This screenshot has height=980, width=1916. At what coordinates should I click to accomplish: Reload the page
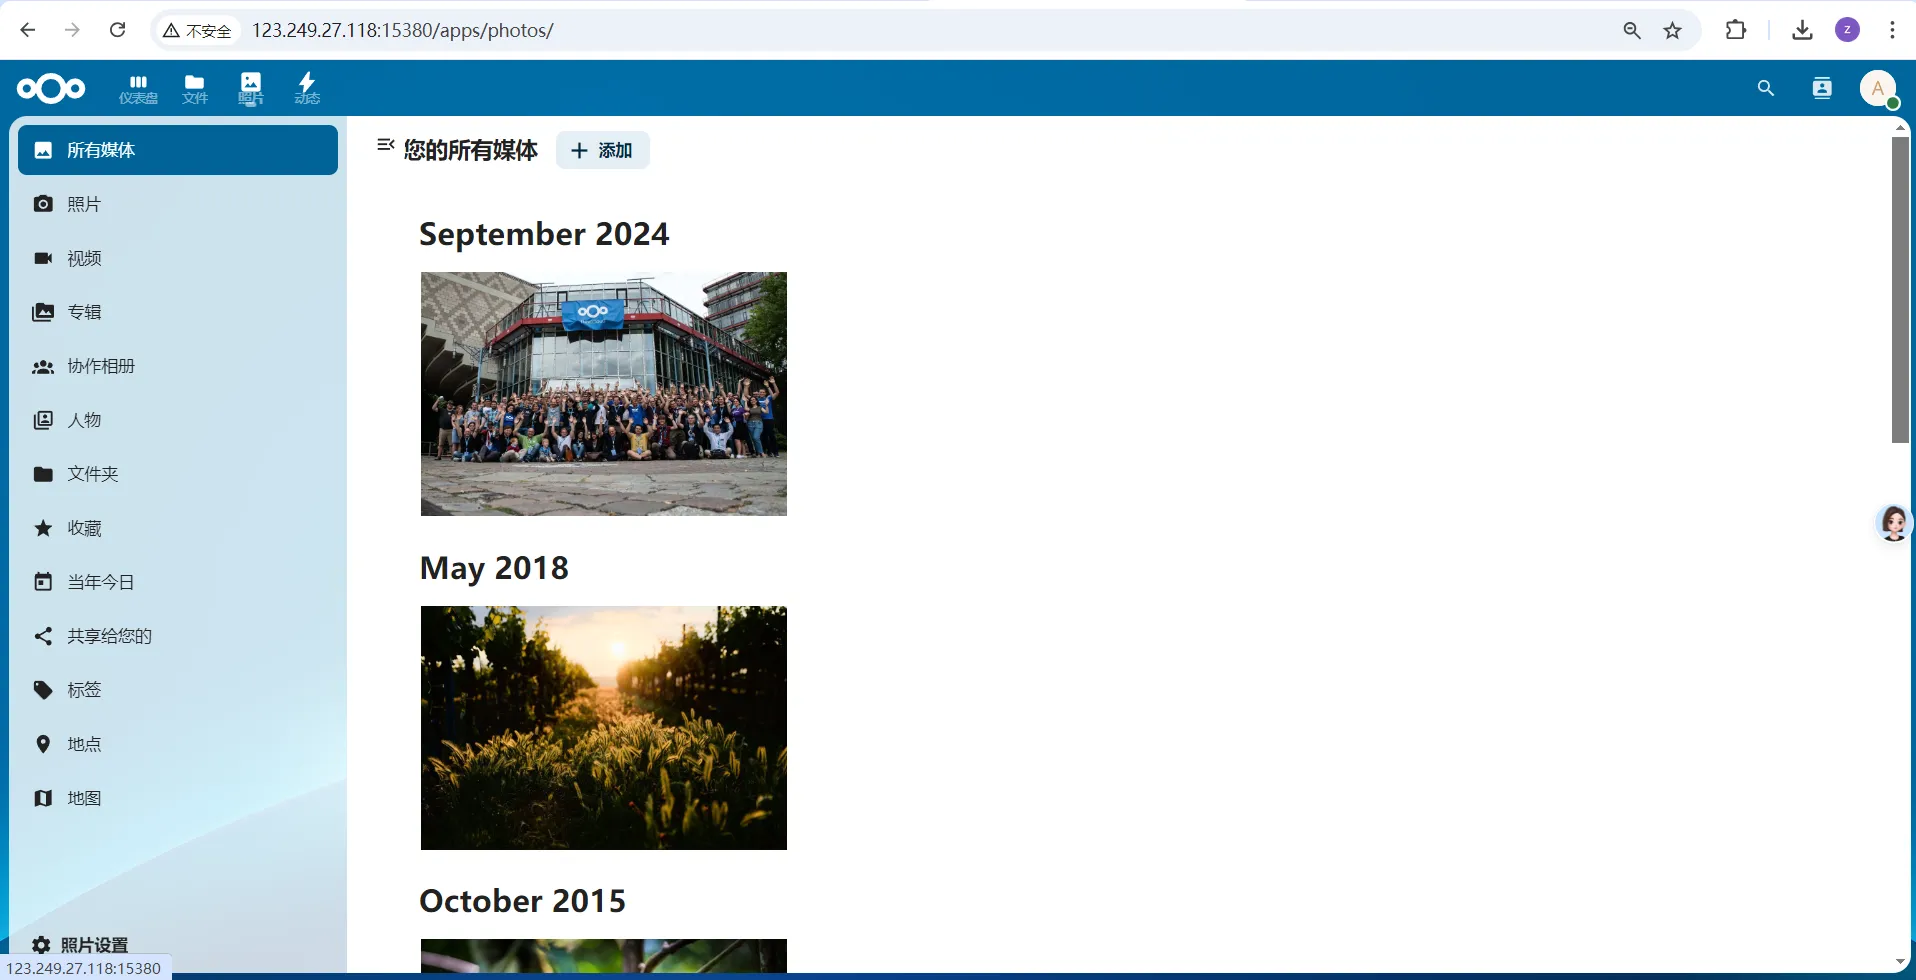point(117,30)
